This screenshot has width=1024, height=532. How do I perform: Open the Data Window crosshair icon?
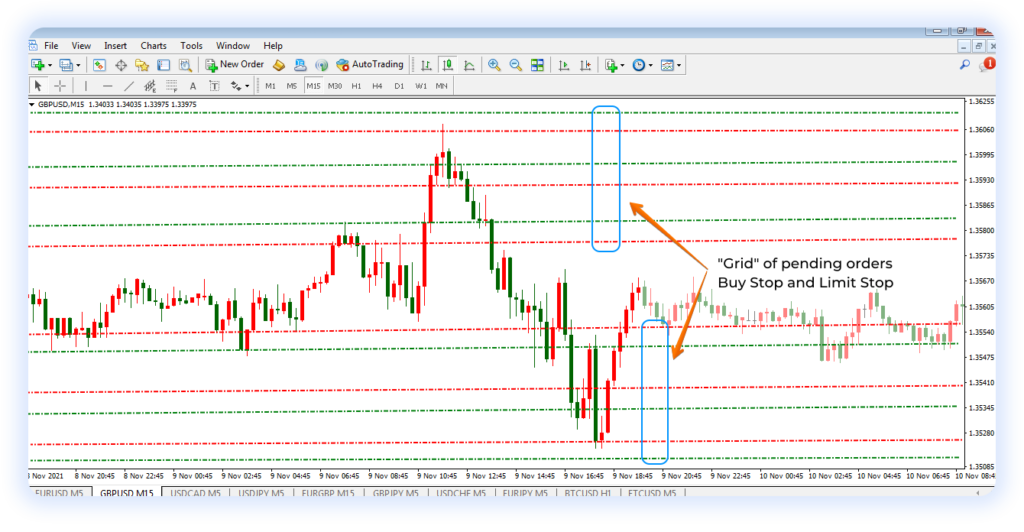[121, 65]
